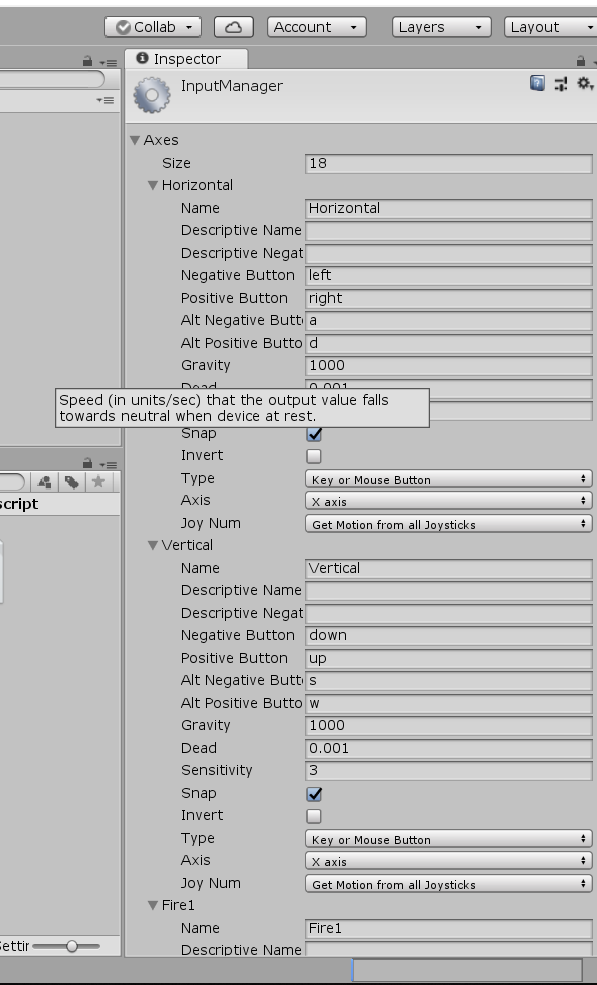This screenshot has height=985, width=597.
Task: Click the Search by Label tag icon
Action: pyautogui.click(x=72, y=482)
